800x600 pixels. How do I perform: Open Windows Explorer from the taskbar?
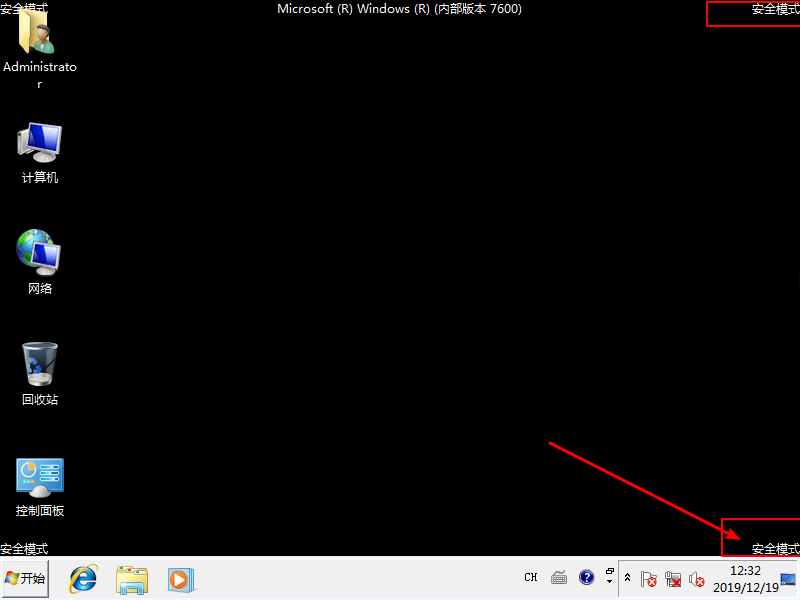[132, 578]
